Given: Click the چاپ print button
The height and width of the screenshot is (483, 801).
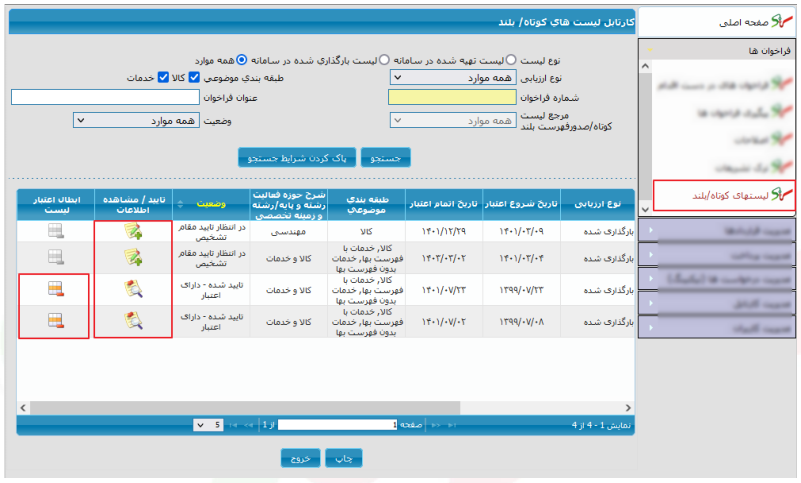Looking at the screenshot, I should [x=343, y=458].
